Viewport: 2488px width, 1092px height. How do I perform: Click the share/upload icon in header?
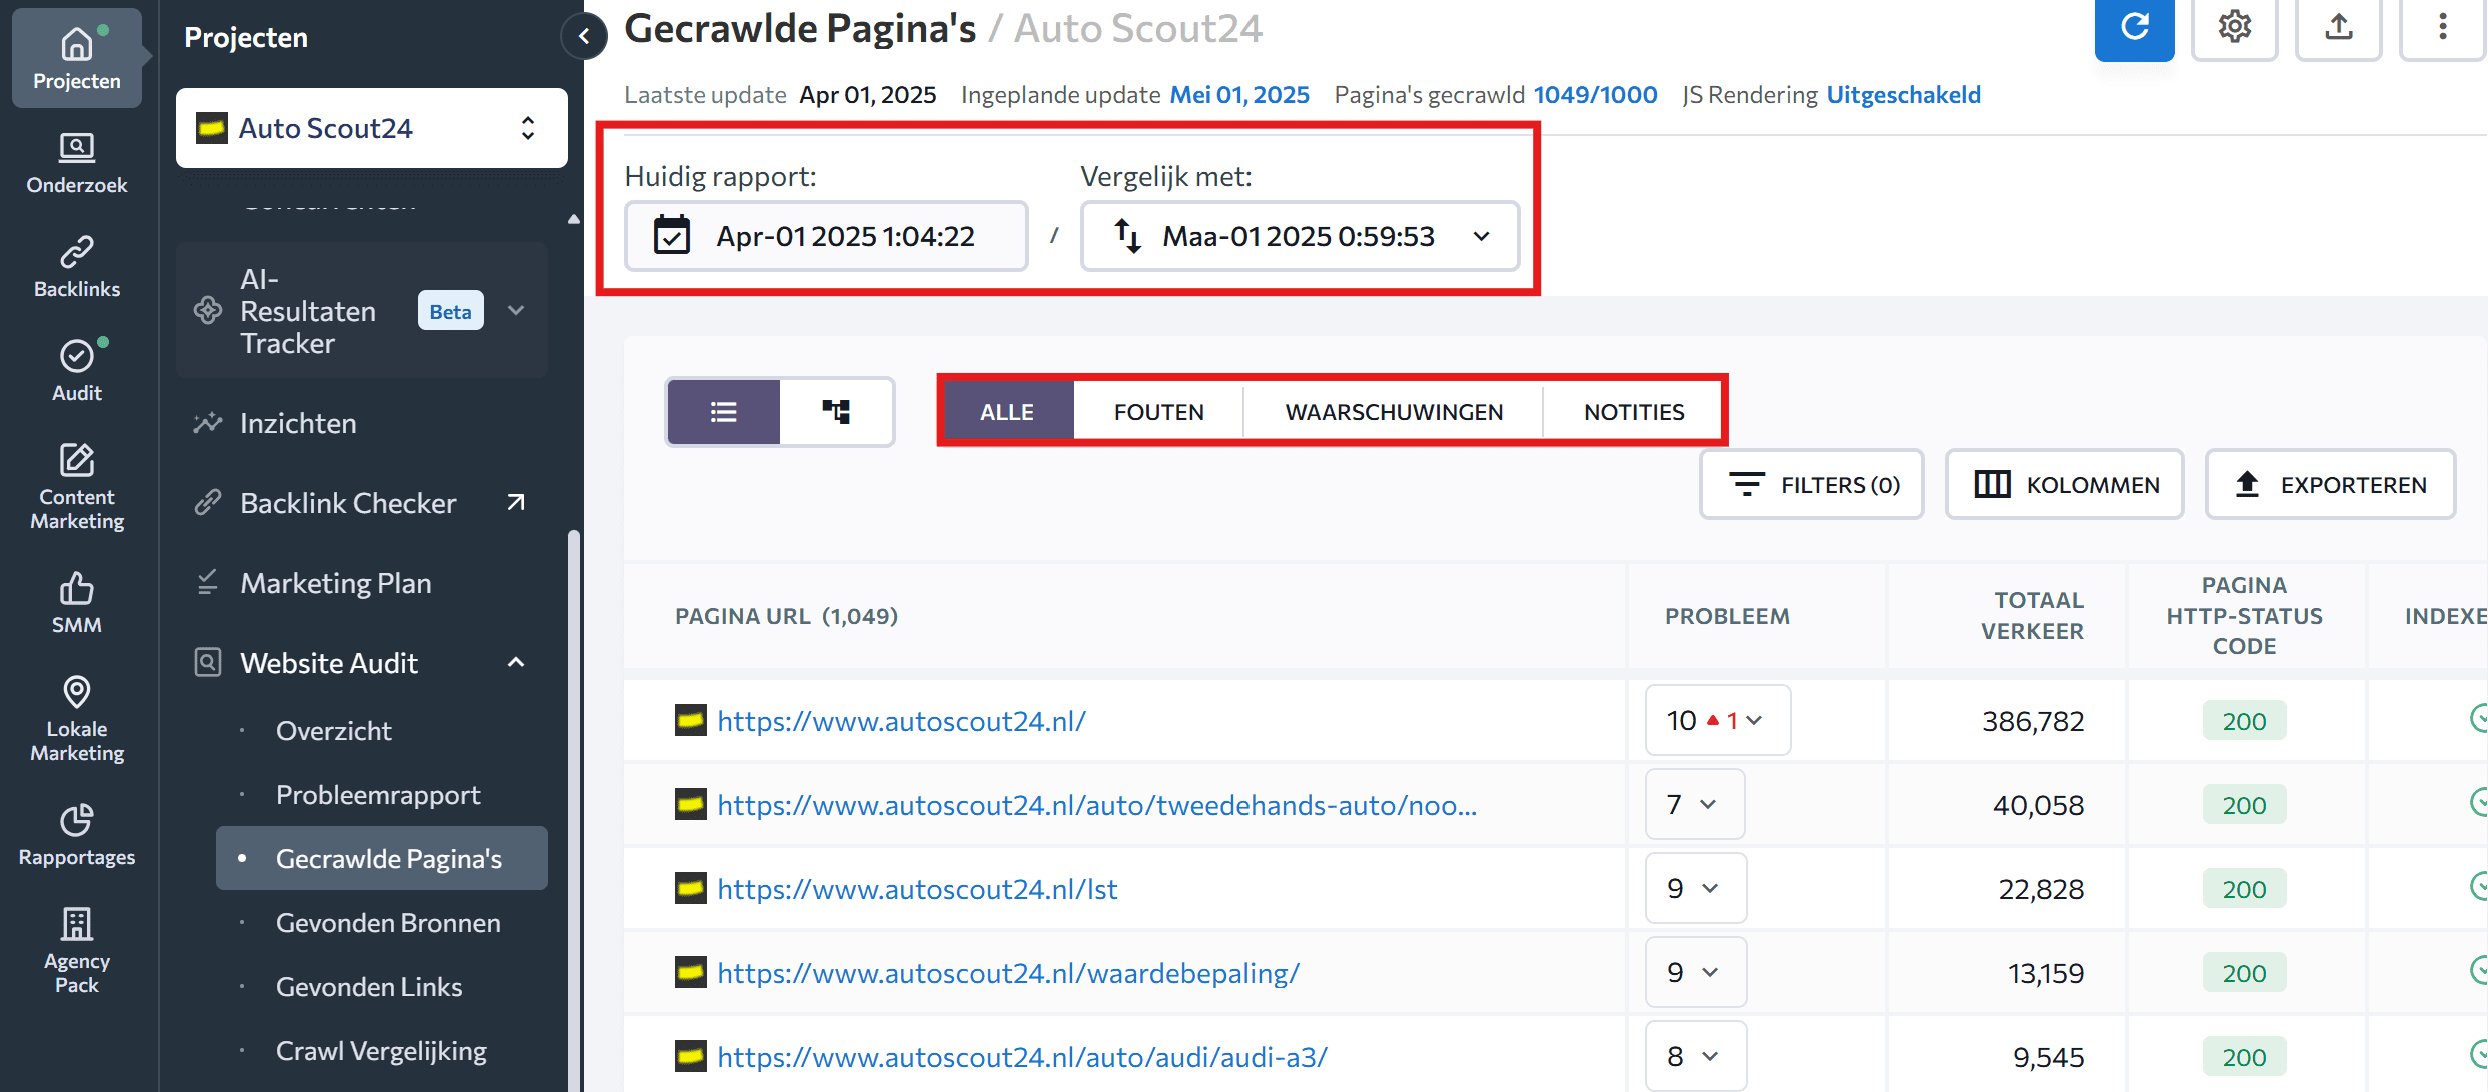tap(2338, 28)
